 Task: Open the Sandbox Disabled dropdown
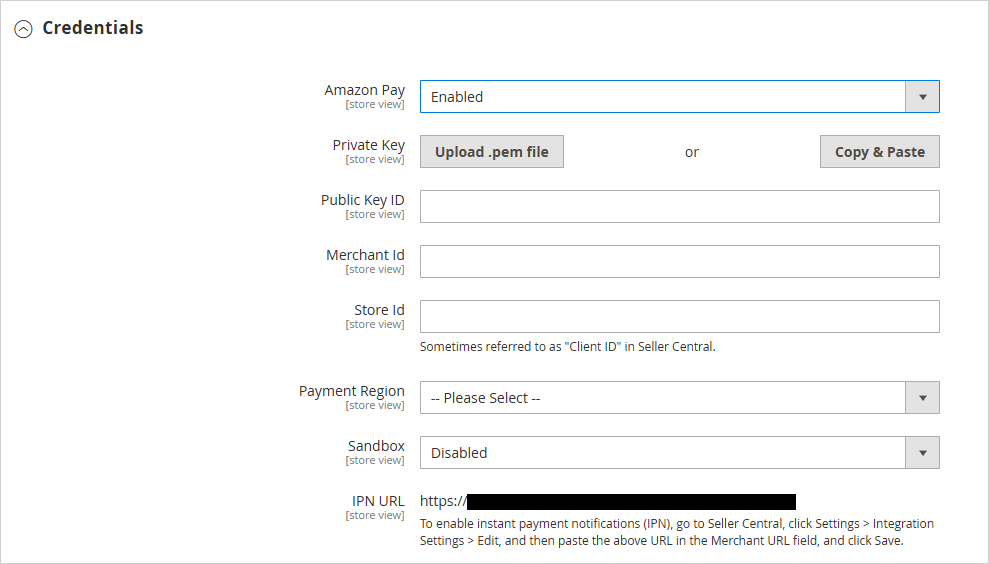[x=679, y=452]
